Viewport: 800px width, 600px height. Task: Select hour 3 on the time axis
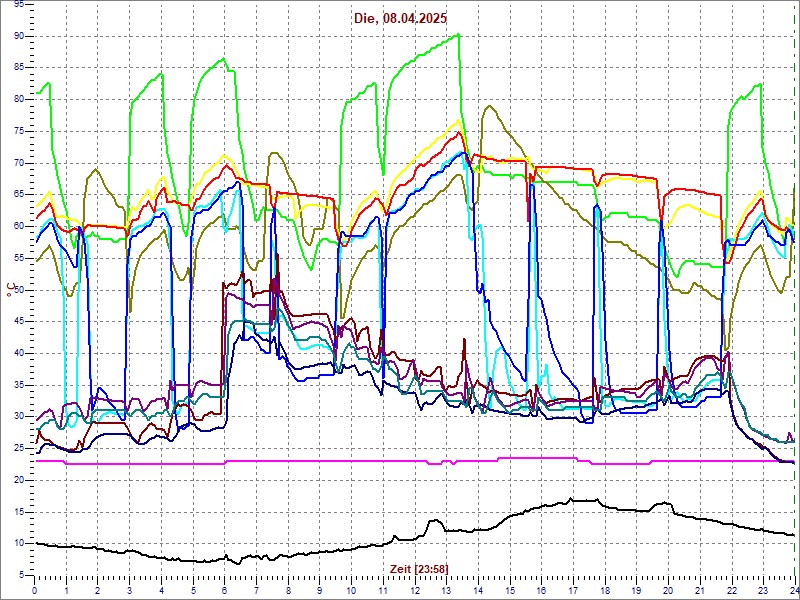130,591
